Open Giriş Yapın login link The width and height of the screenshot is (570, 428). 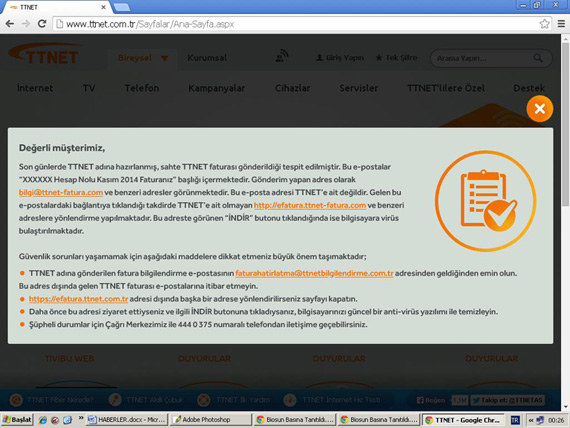340,57
